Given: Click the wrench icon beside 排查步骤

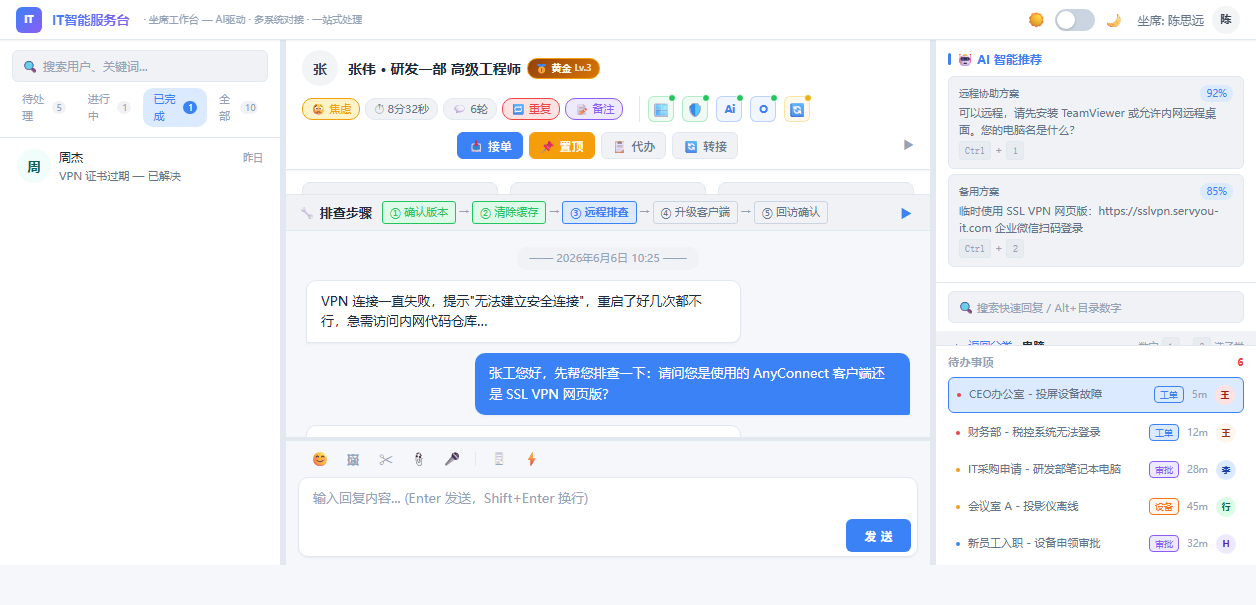Looking at the screenshot, I should 307,213.
